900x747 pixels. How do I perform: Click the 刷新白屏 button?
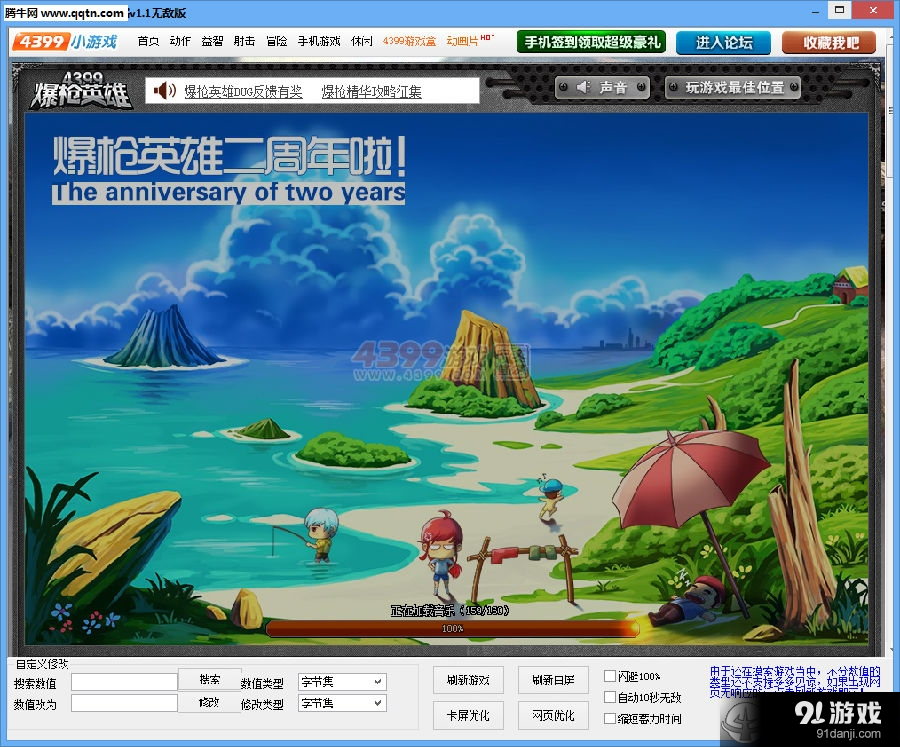tap(553, 680)
